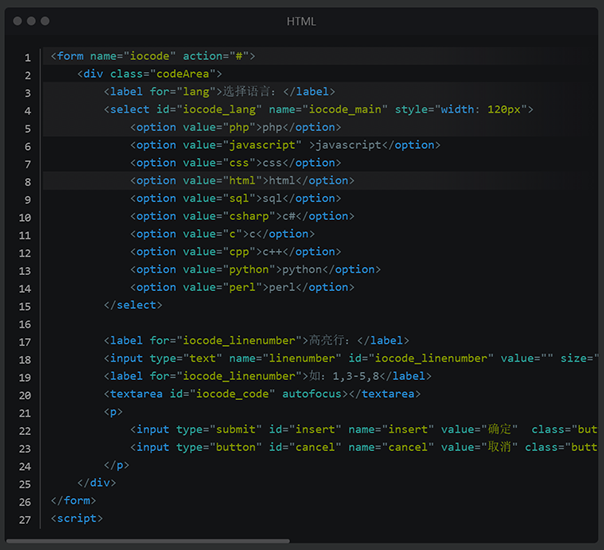This screenshot has height=550, width=604.
Task: Click the third maximize window dot
Action: pyautogui.click(x=45, y=21)
